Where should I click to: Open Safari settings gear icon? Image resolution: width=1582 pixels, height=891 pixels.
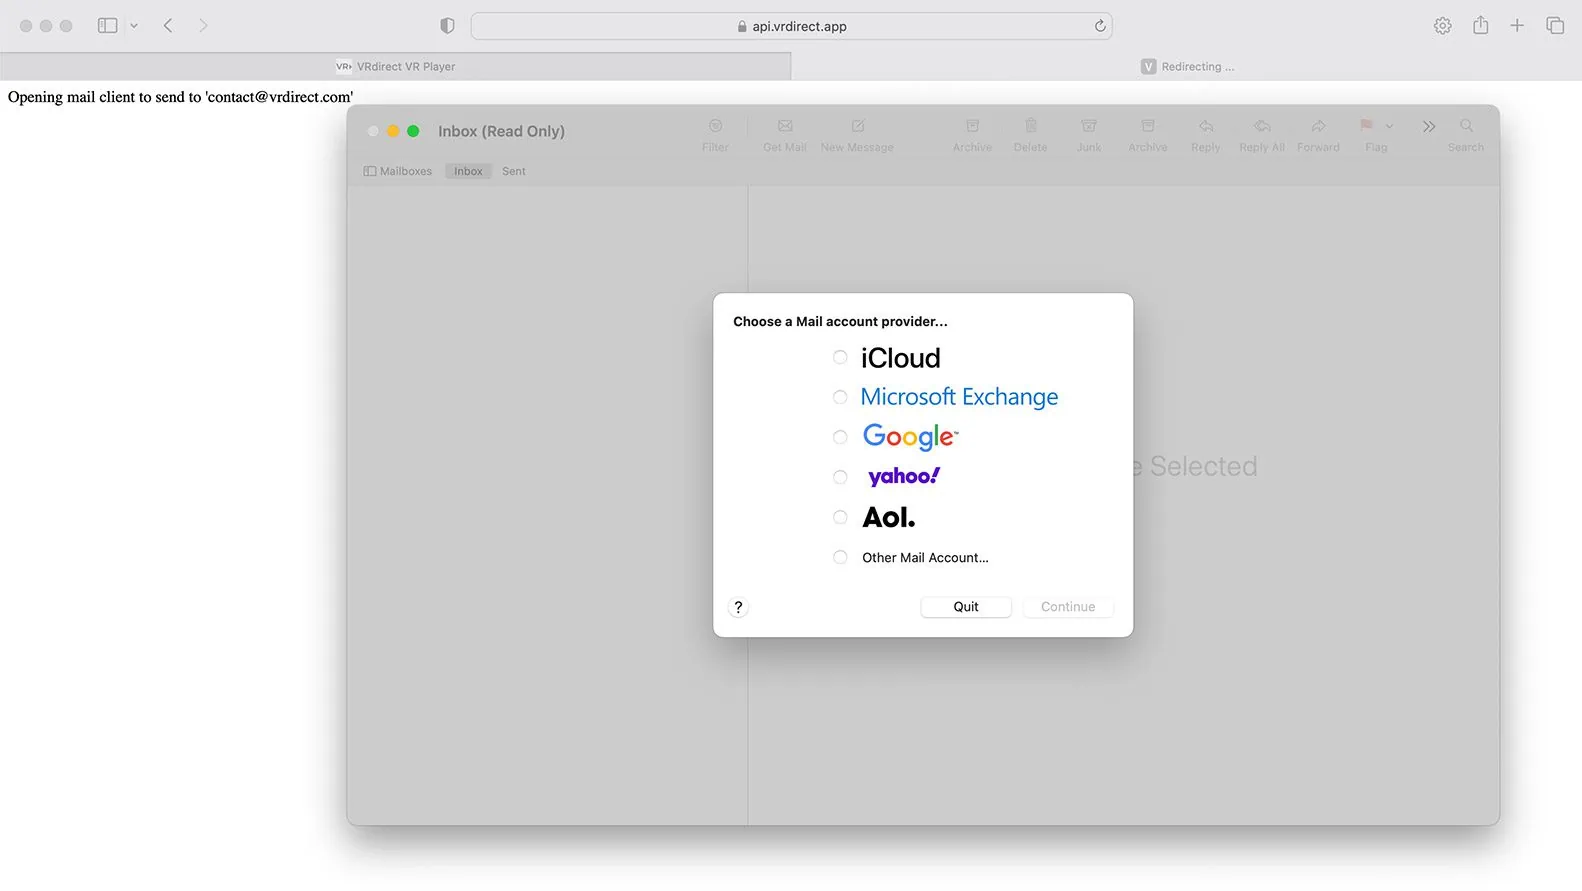pyautogui.click(x=1442, y=26)
